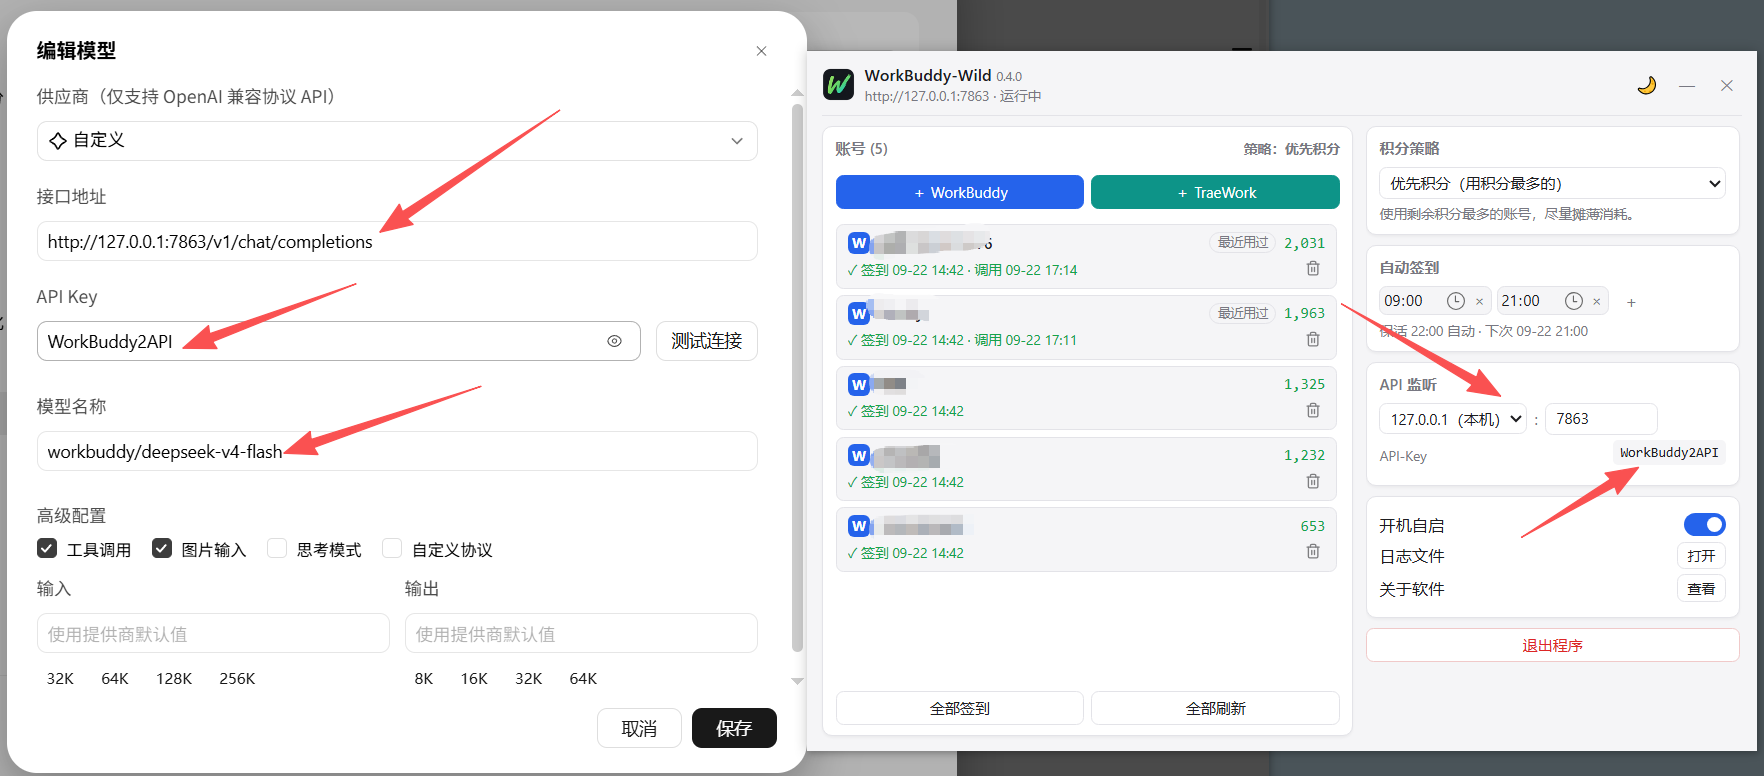
Task: Click 取消 to cancel editing
Action: [x=639, y=728]
